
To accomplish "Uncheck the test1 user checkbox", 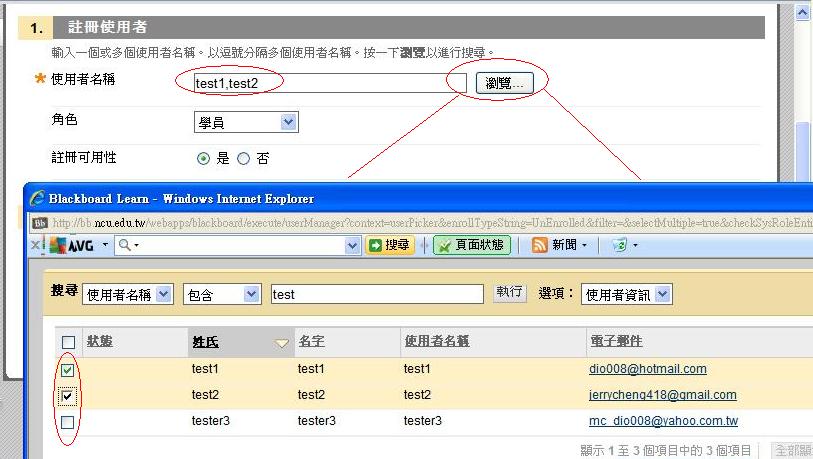I will [68, 370].
